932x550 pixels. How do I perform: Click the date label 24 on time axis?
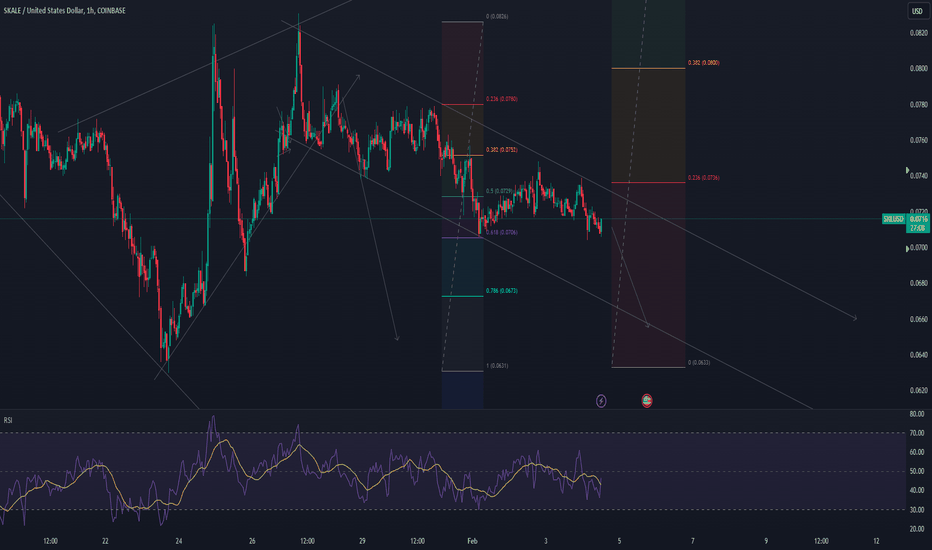tap(179, 541)
